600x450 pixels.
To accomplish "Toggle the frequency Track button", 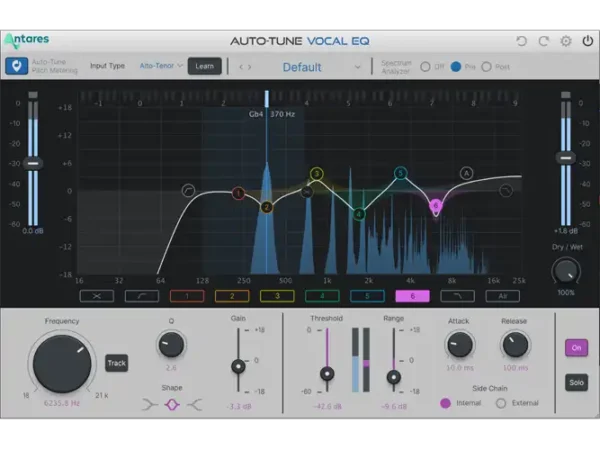I will [117, 363].
